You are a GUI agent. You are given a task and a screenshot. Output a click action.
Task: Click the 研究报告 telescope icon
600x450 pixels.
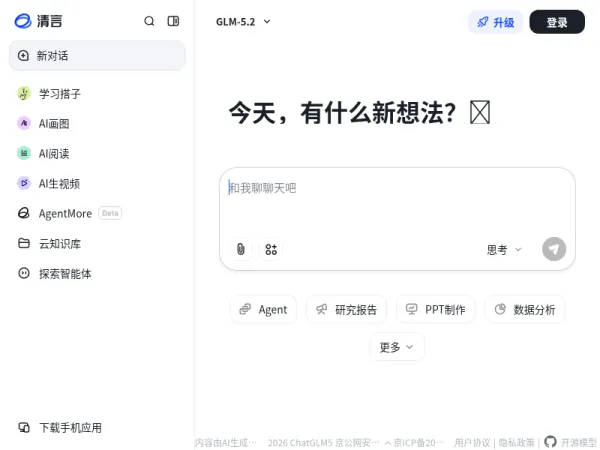321,309
